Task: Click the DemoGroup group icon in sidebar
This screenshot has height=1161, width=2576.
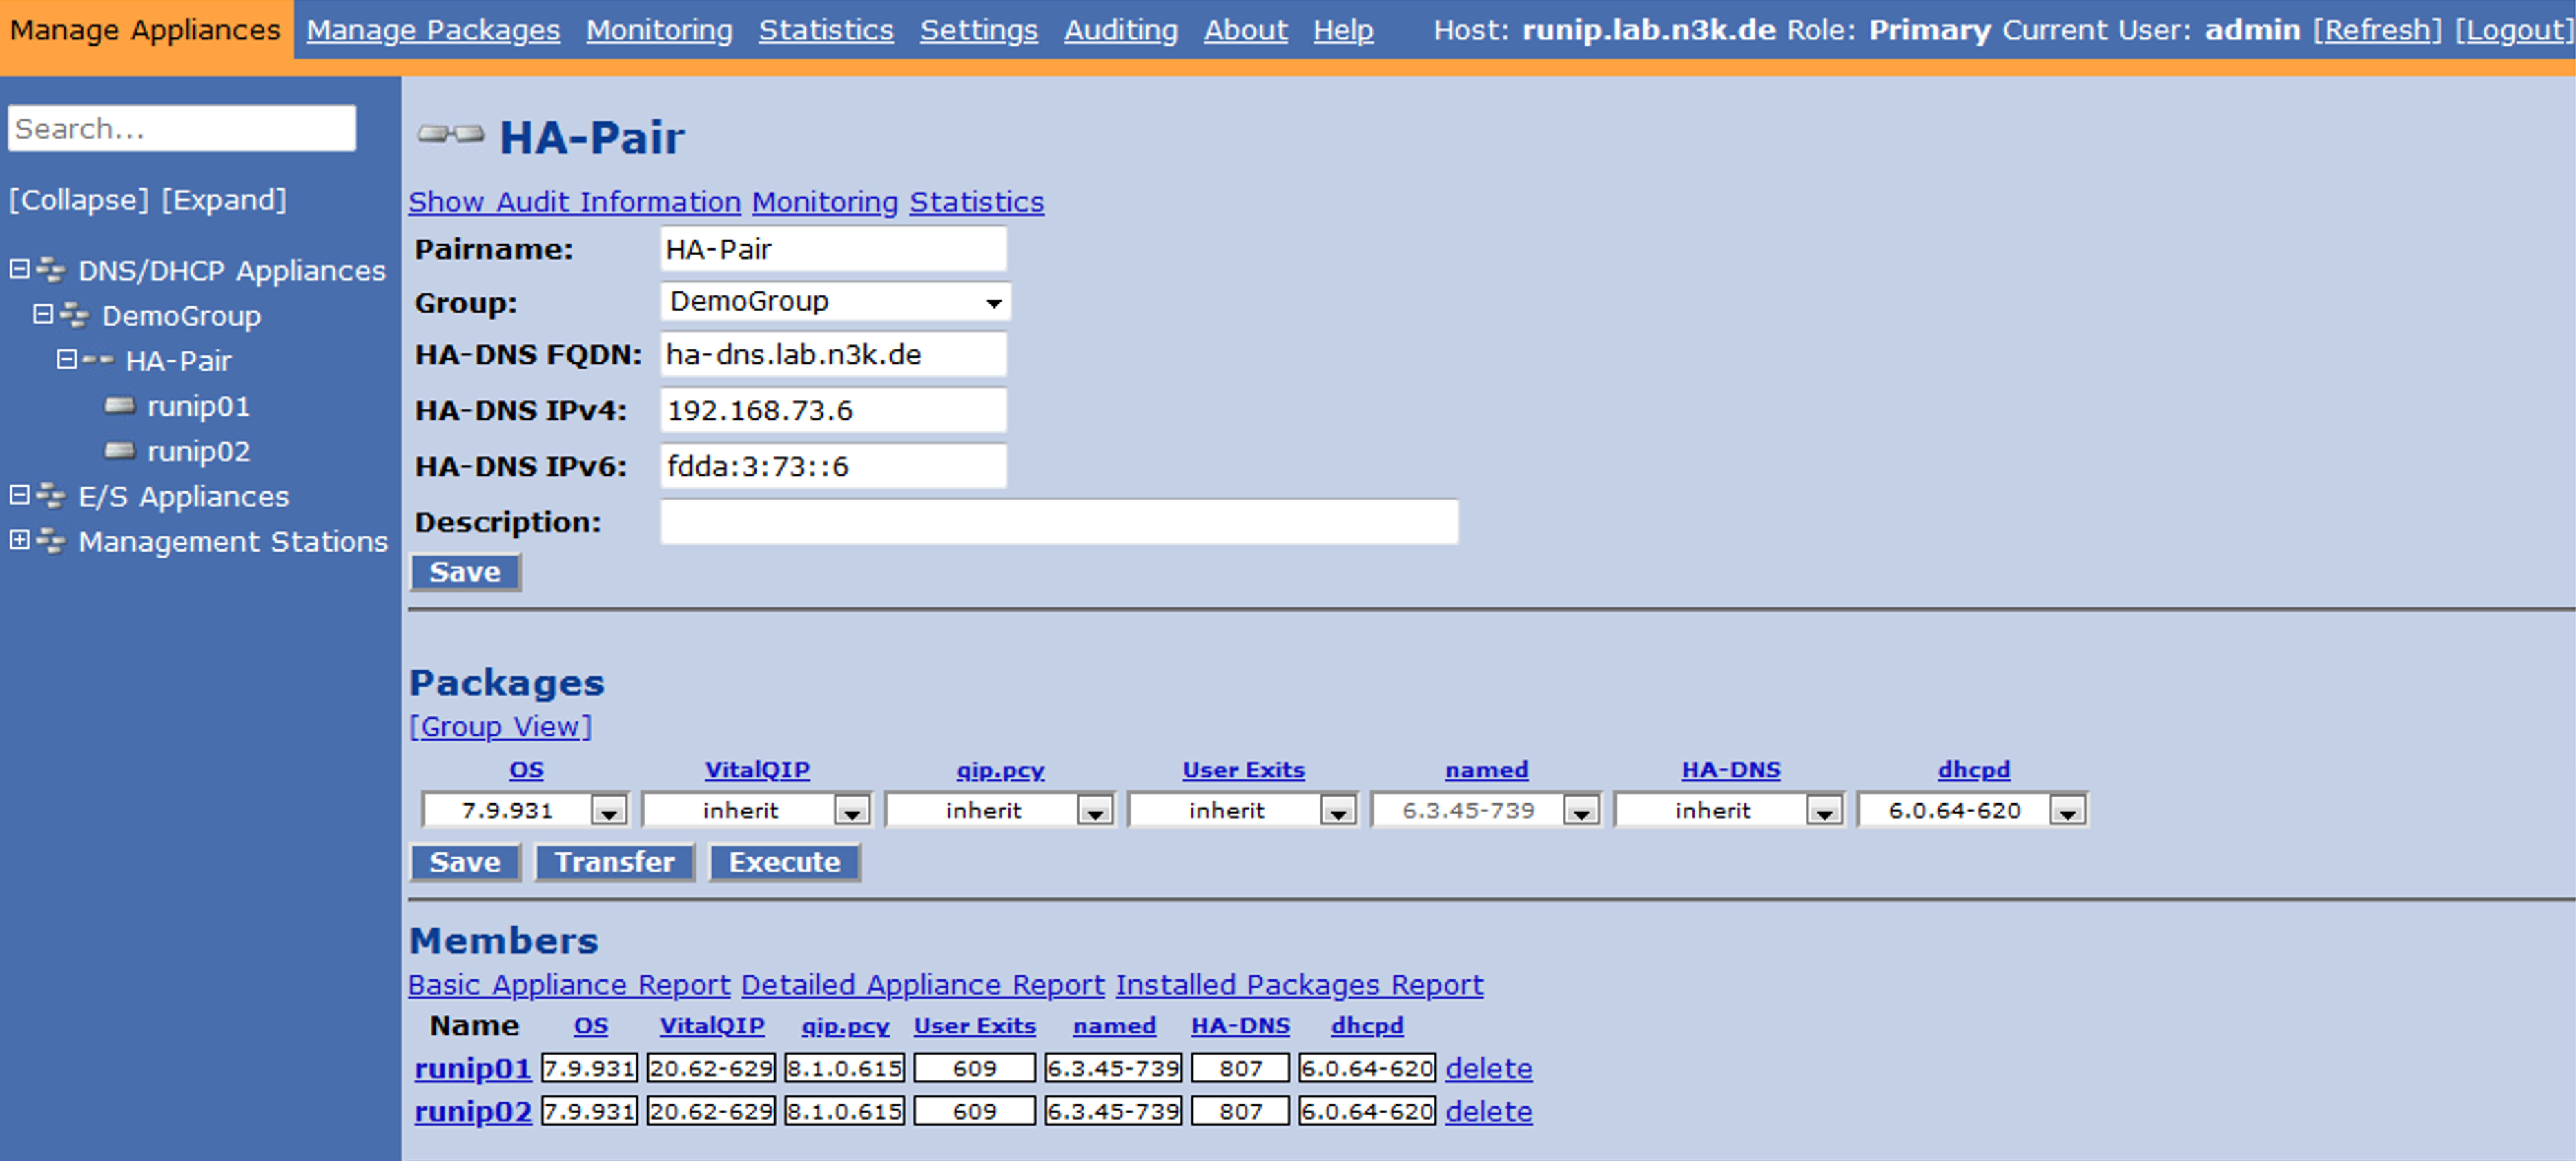Action: coord(74,316)
